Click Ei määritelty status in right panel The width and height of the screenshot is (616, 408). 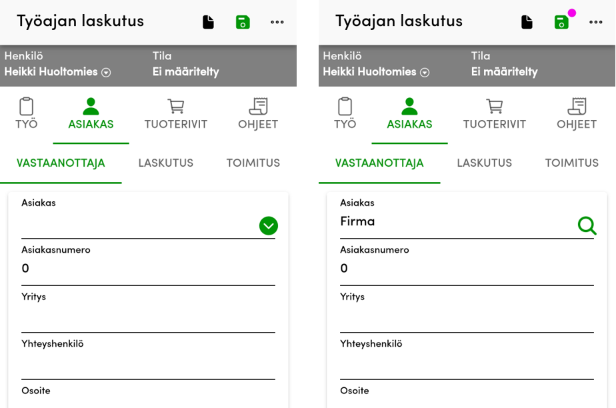(x=504, y=72)
